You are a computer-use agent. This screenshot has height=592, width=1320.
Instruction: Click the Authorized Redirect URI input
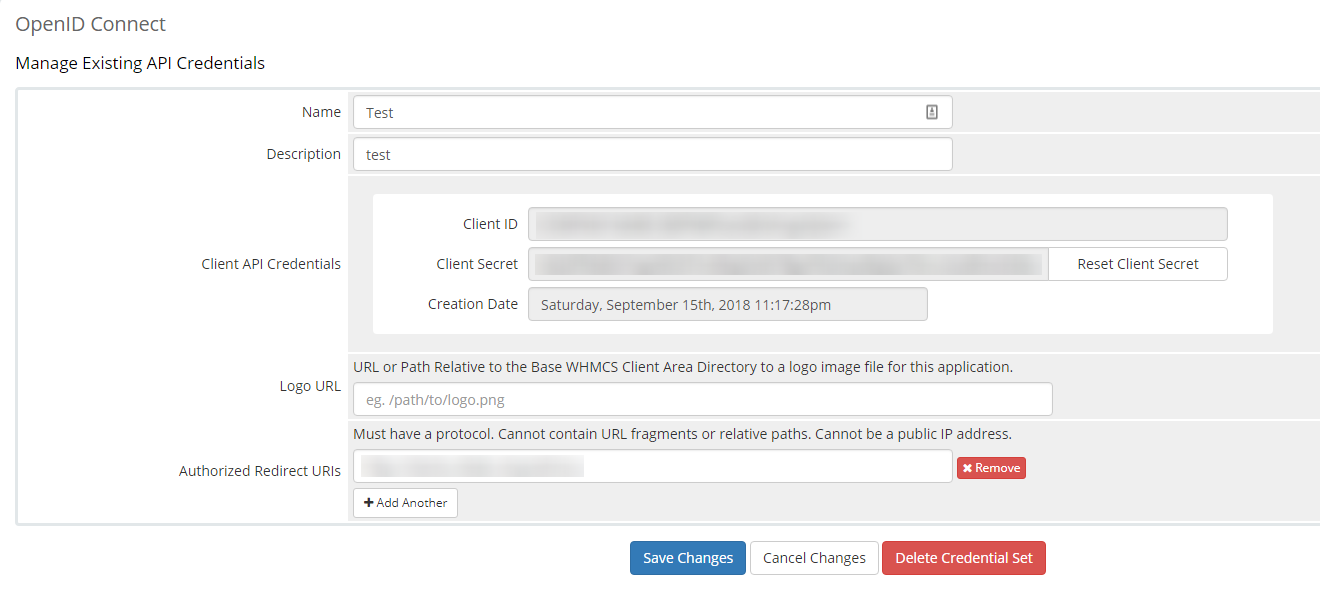click(652, 466)
